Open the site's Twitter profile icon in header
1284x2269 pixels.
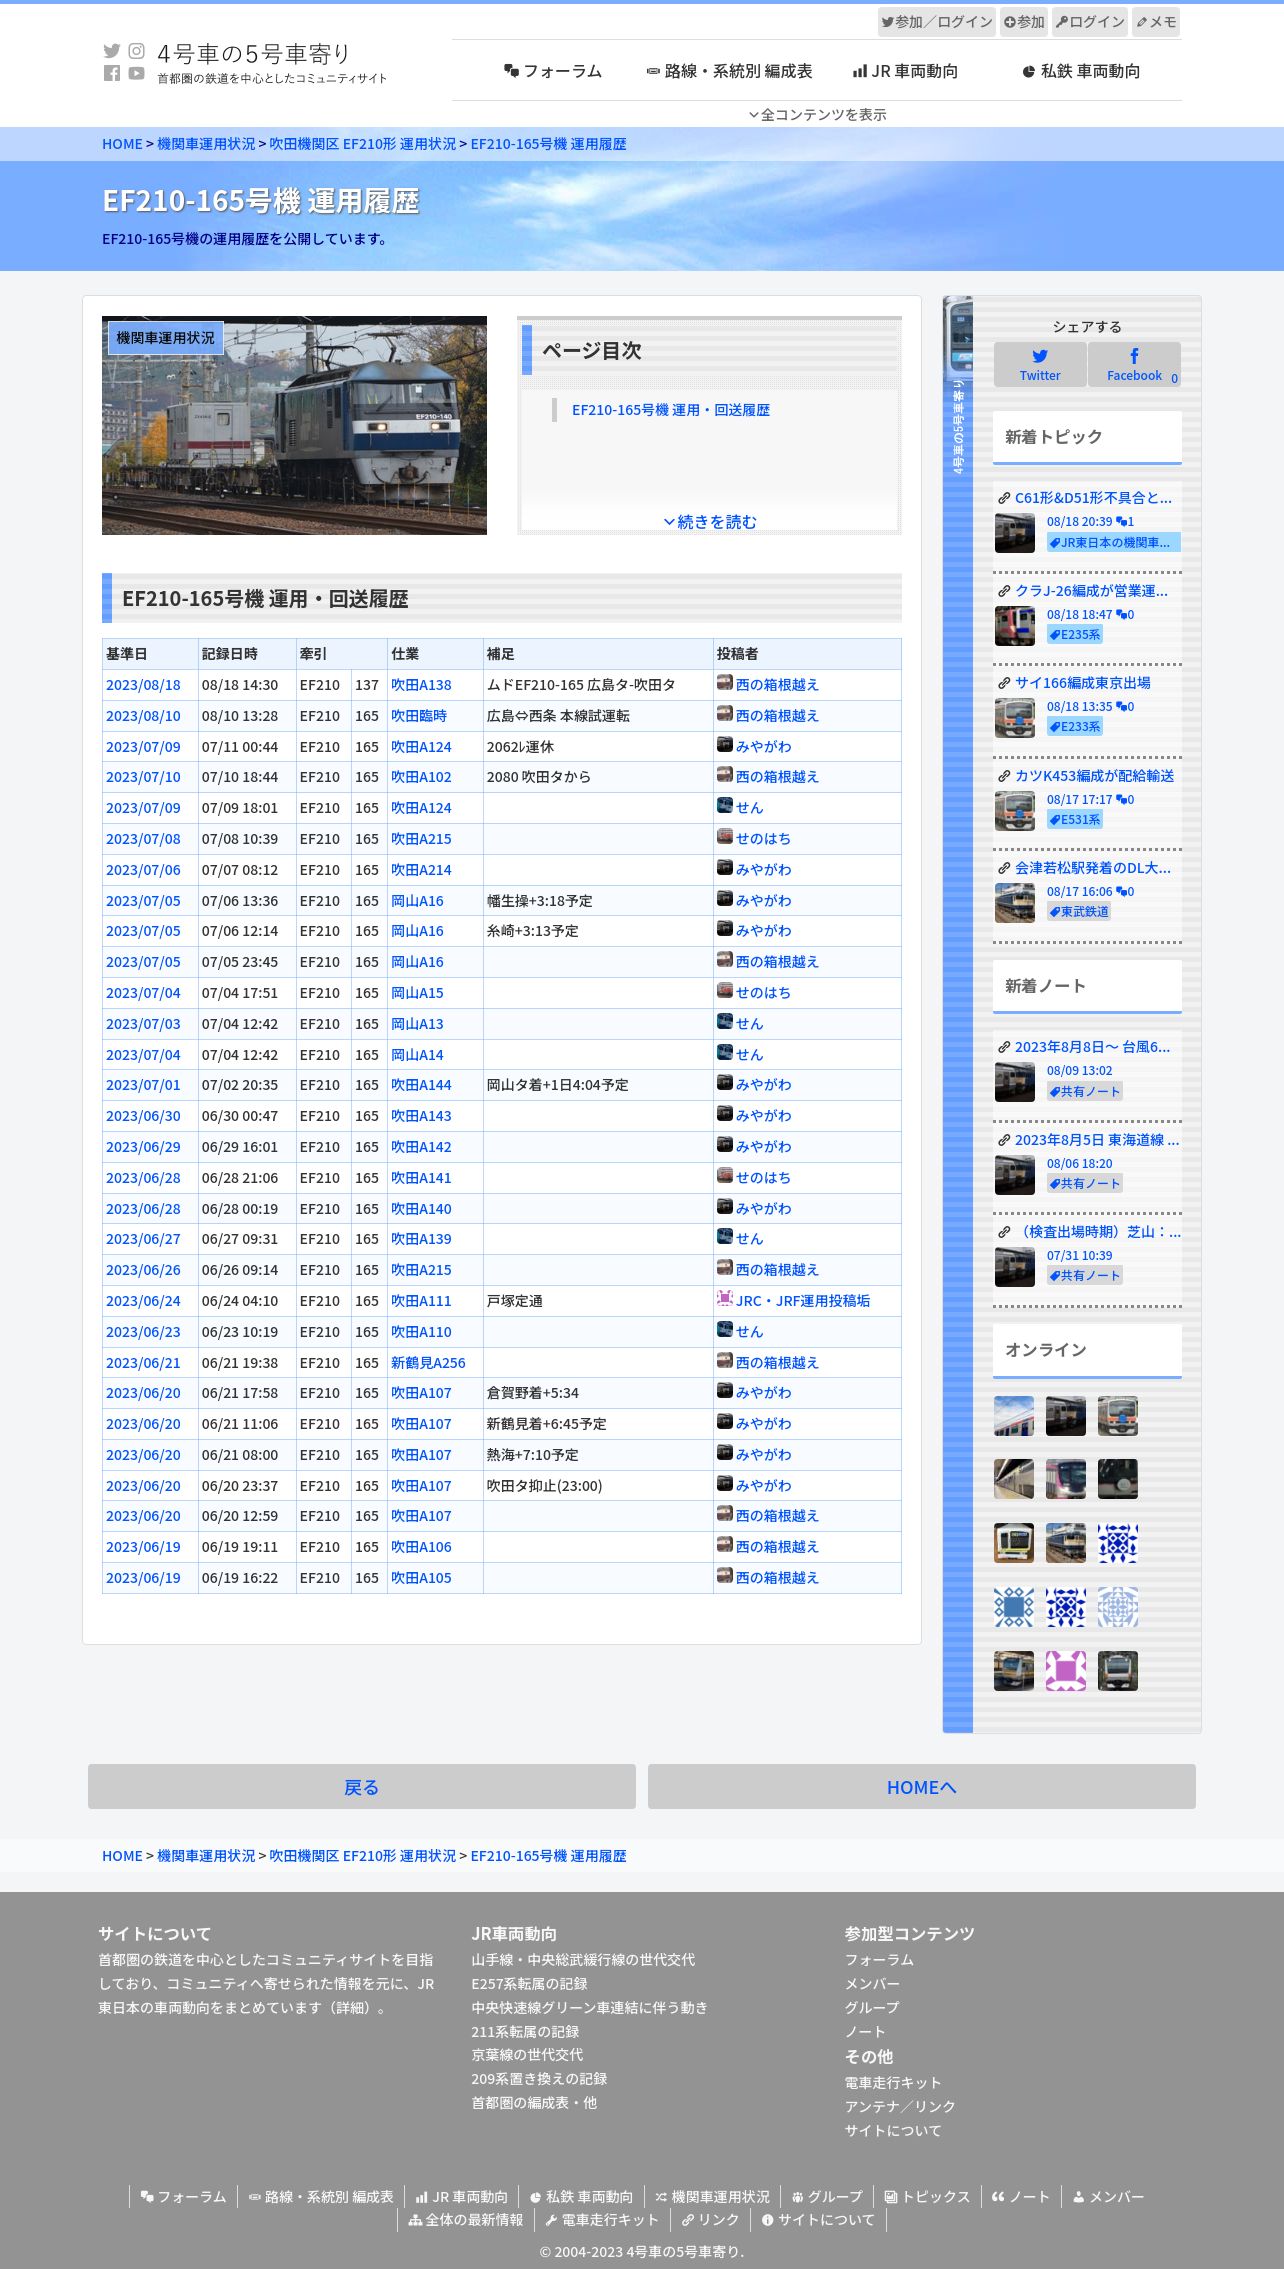112,51
